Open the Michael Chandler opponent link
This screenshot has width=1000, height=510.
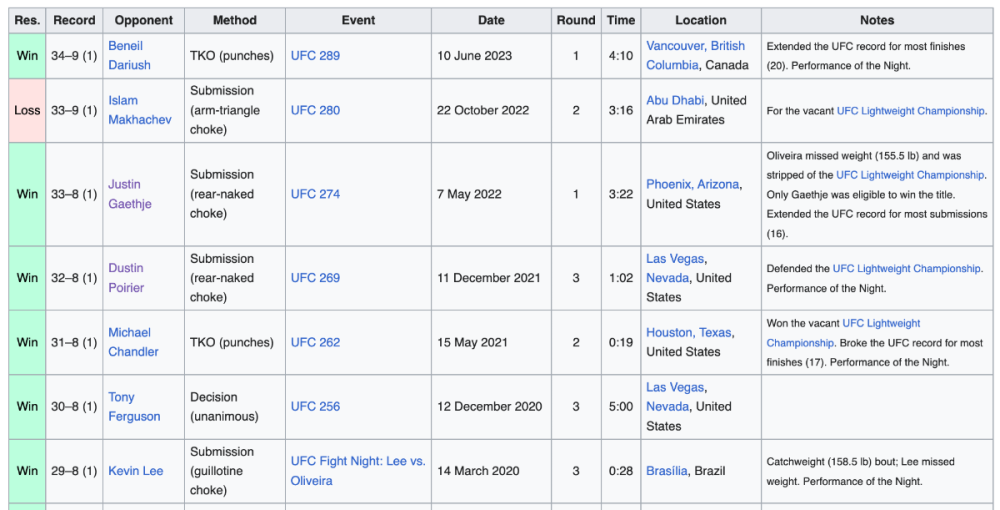(133, 342)
